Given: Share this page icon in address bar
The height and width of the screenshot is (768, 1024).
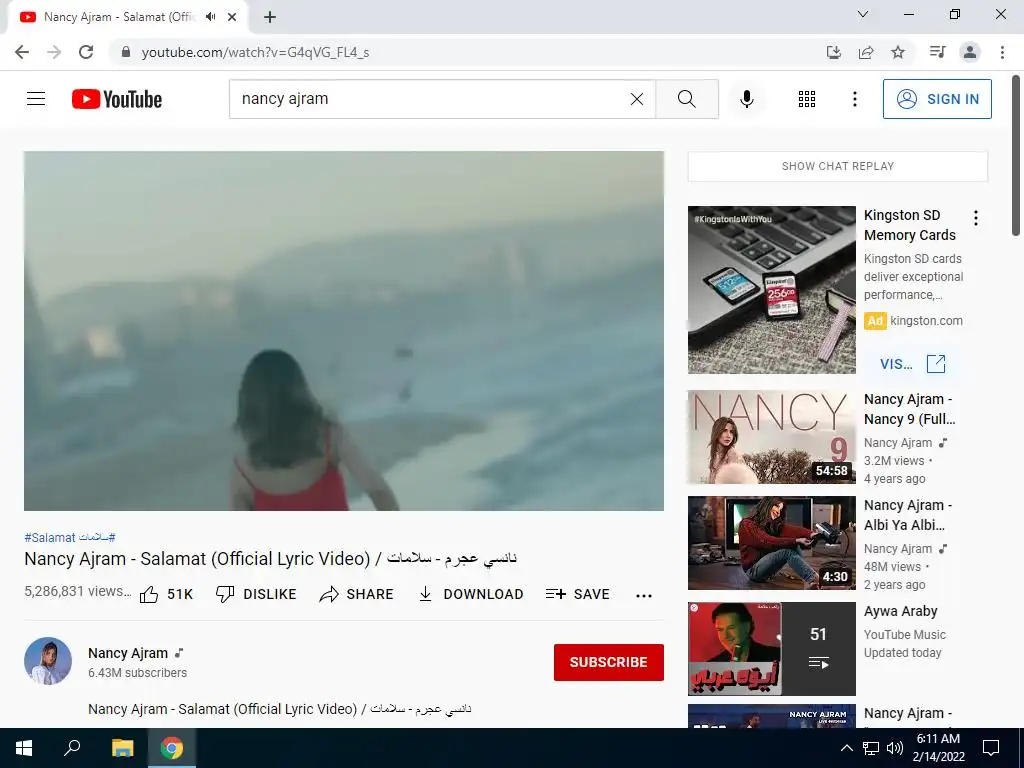Looking at the screenshot, I should point(866,52).
